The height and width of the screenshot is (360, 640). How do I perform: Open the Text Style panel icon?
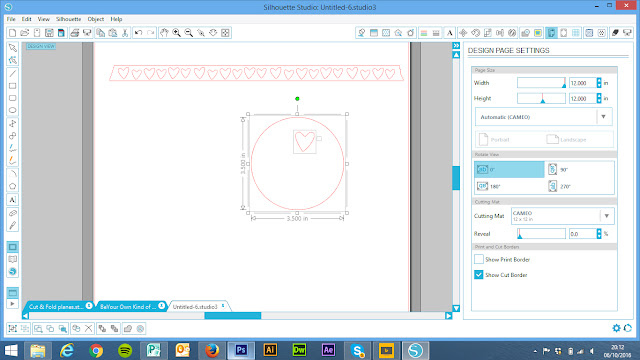tap(449, 33)
